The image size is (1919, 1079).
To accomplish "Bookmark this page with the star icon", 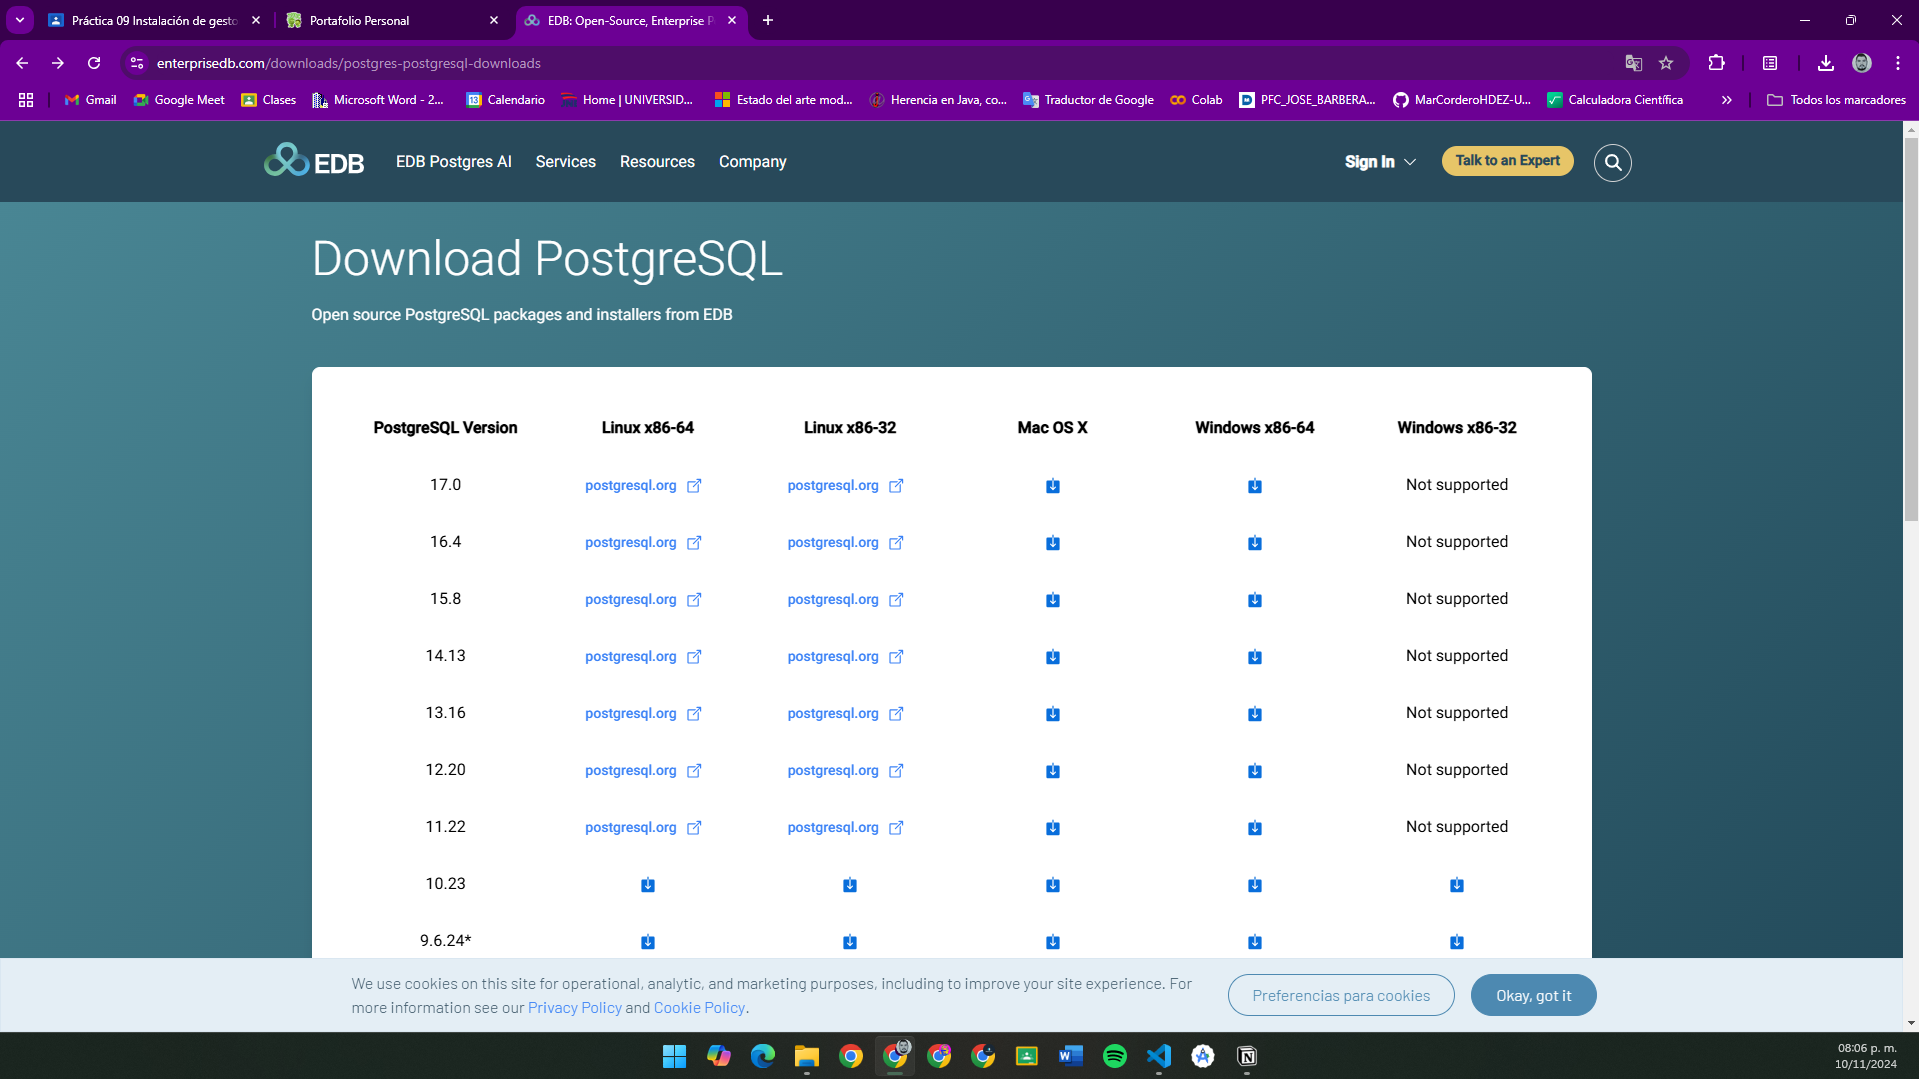I will click(1666, 63).
